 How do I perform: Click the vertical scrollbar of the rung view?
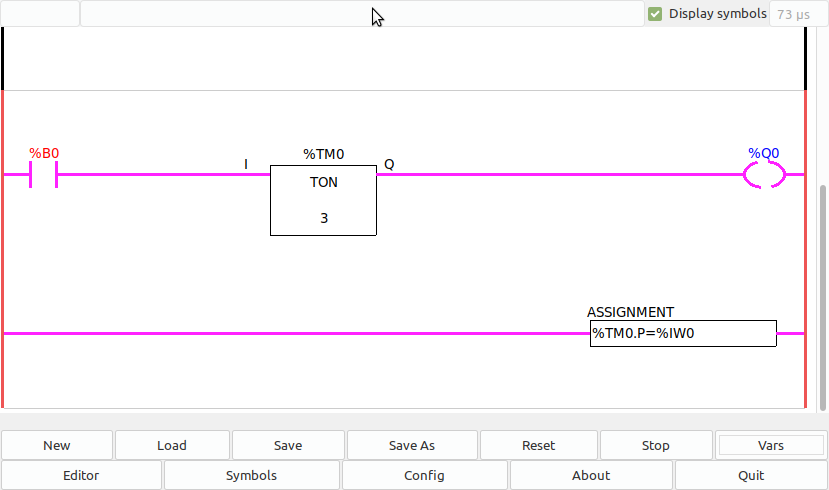(x=823, y=298)
